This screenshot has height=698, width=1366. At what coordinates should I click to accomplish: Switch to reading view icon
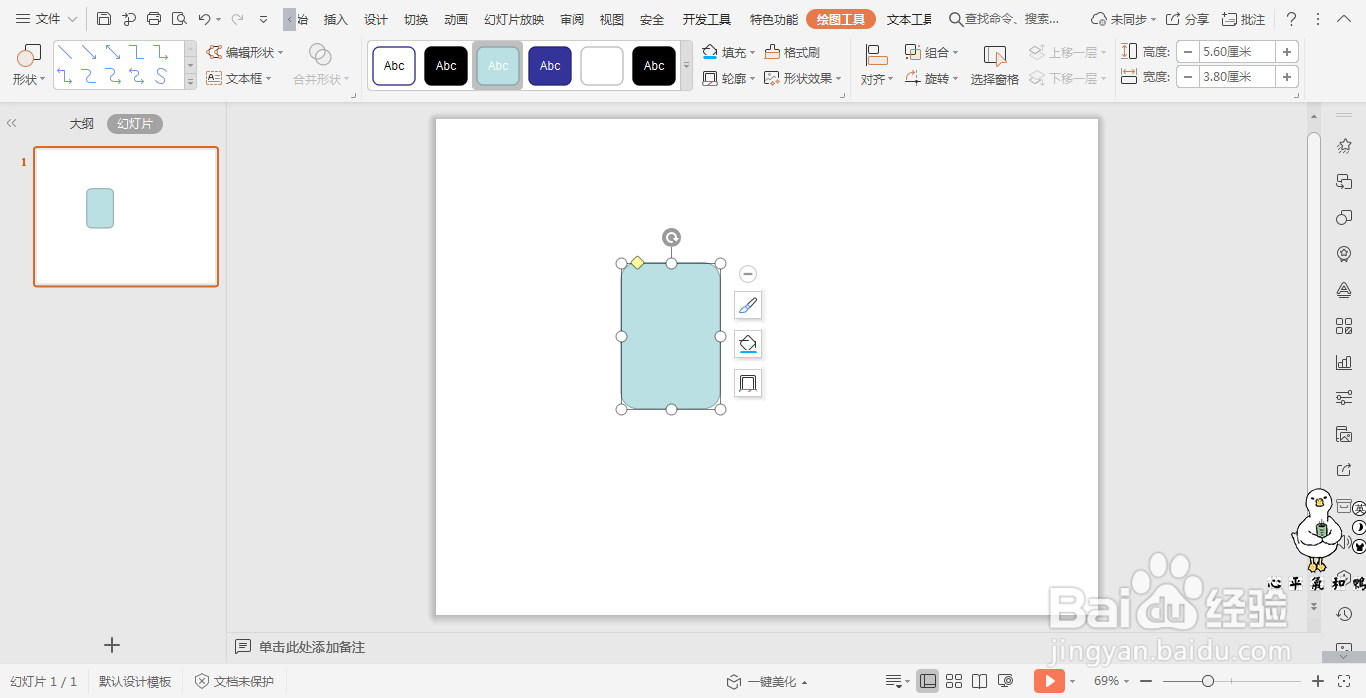coord(980,681)
